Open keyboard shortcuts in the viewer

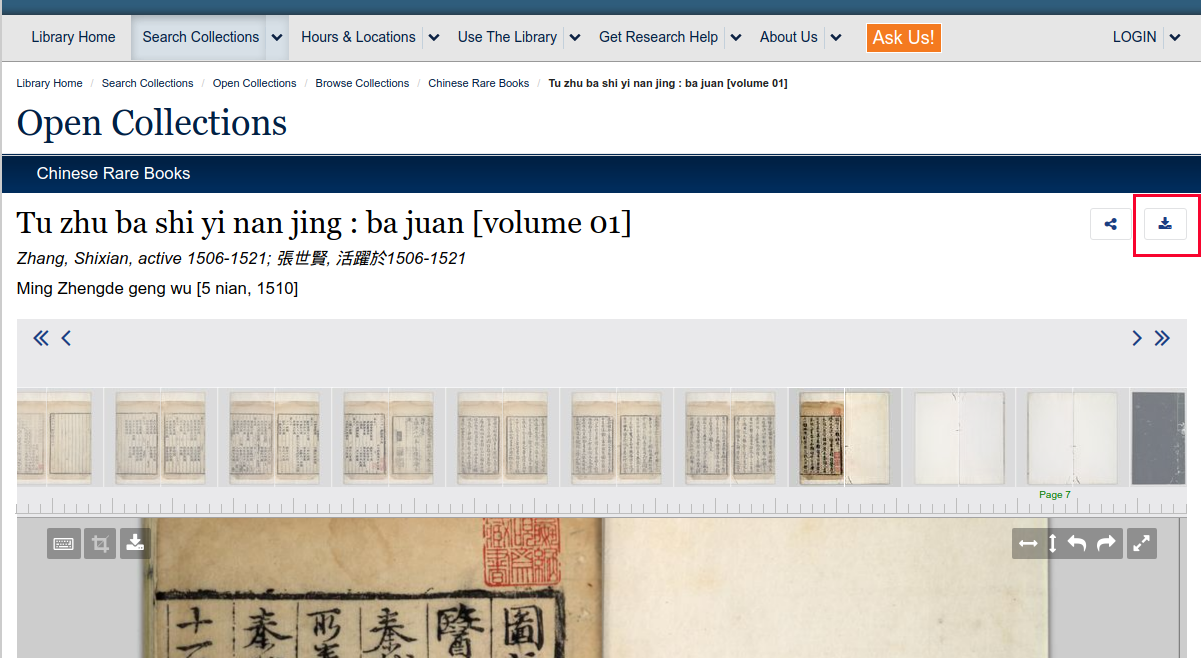[x=64, y=543]
